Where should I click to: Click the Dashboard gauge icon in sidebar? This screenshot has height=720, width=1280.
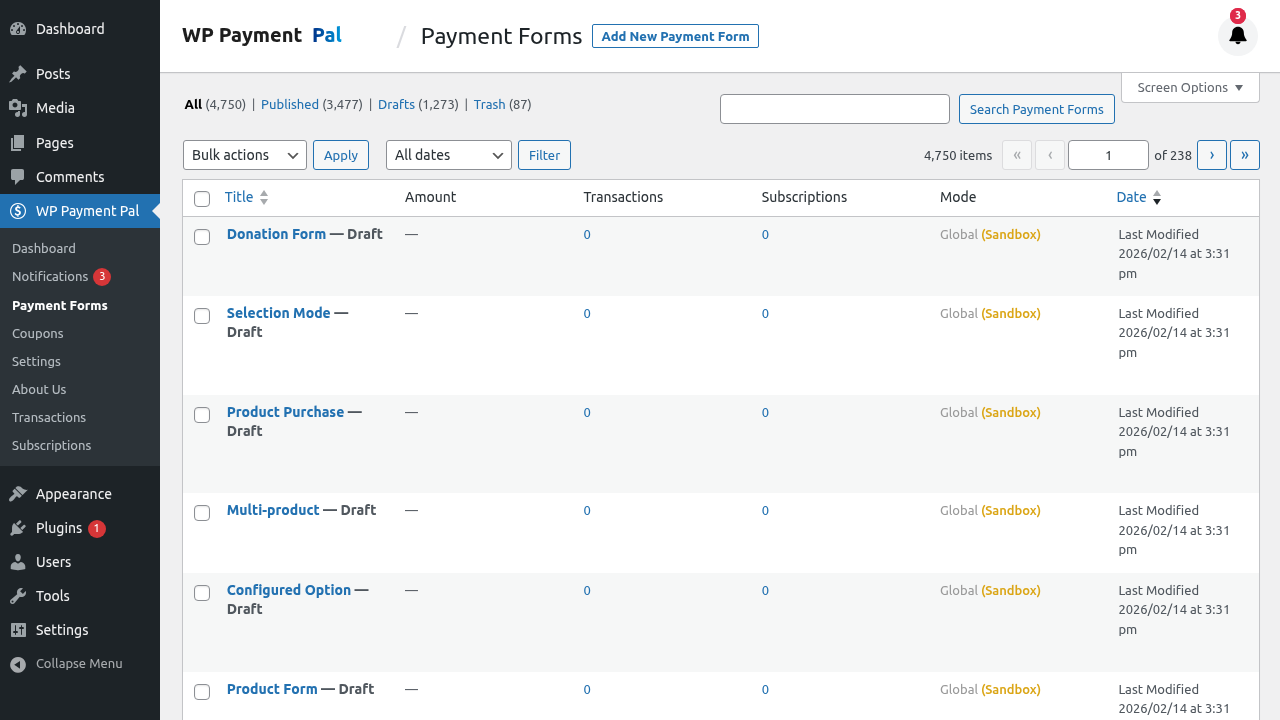(18, 29)
